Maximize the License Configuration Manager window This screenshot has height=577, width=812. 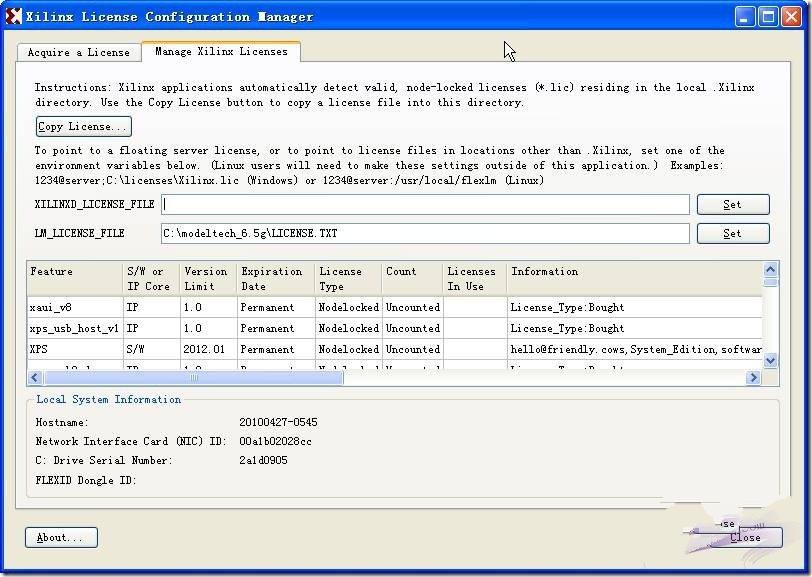[x=768, y=17]
